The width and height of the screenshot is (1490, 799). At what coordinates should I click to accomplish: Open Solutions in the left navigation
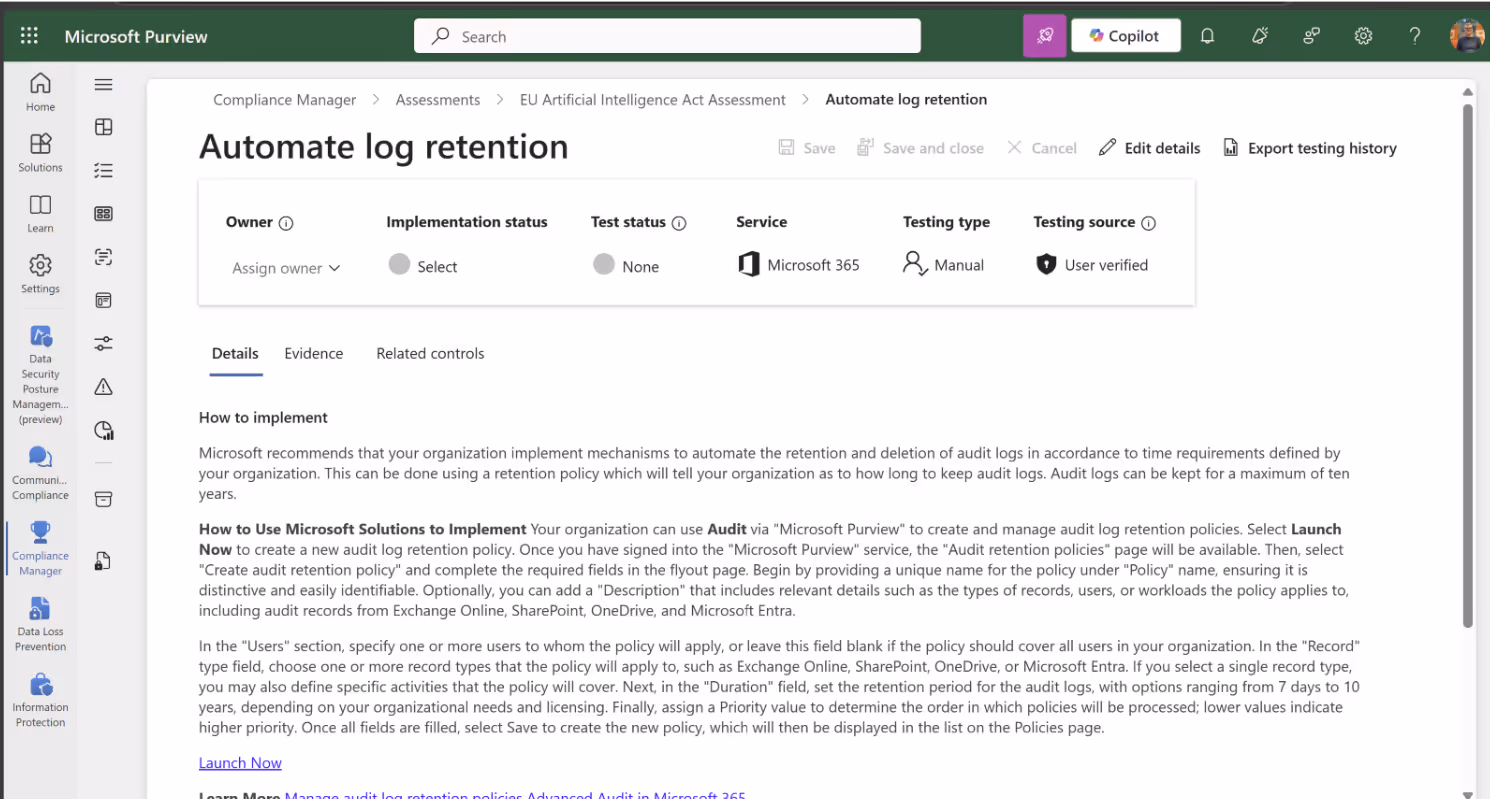tap(40, 152)
